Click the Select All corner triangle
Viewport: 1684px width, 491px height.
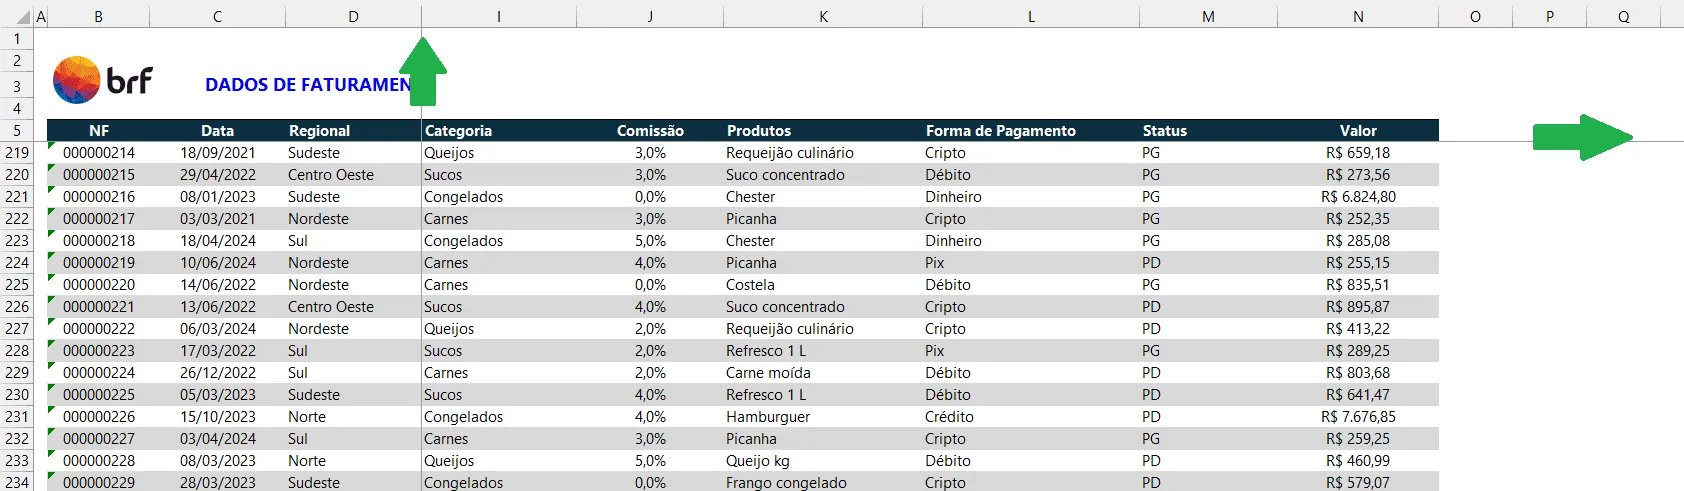24,17
